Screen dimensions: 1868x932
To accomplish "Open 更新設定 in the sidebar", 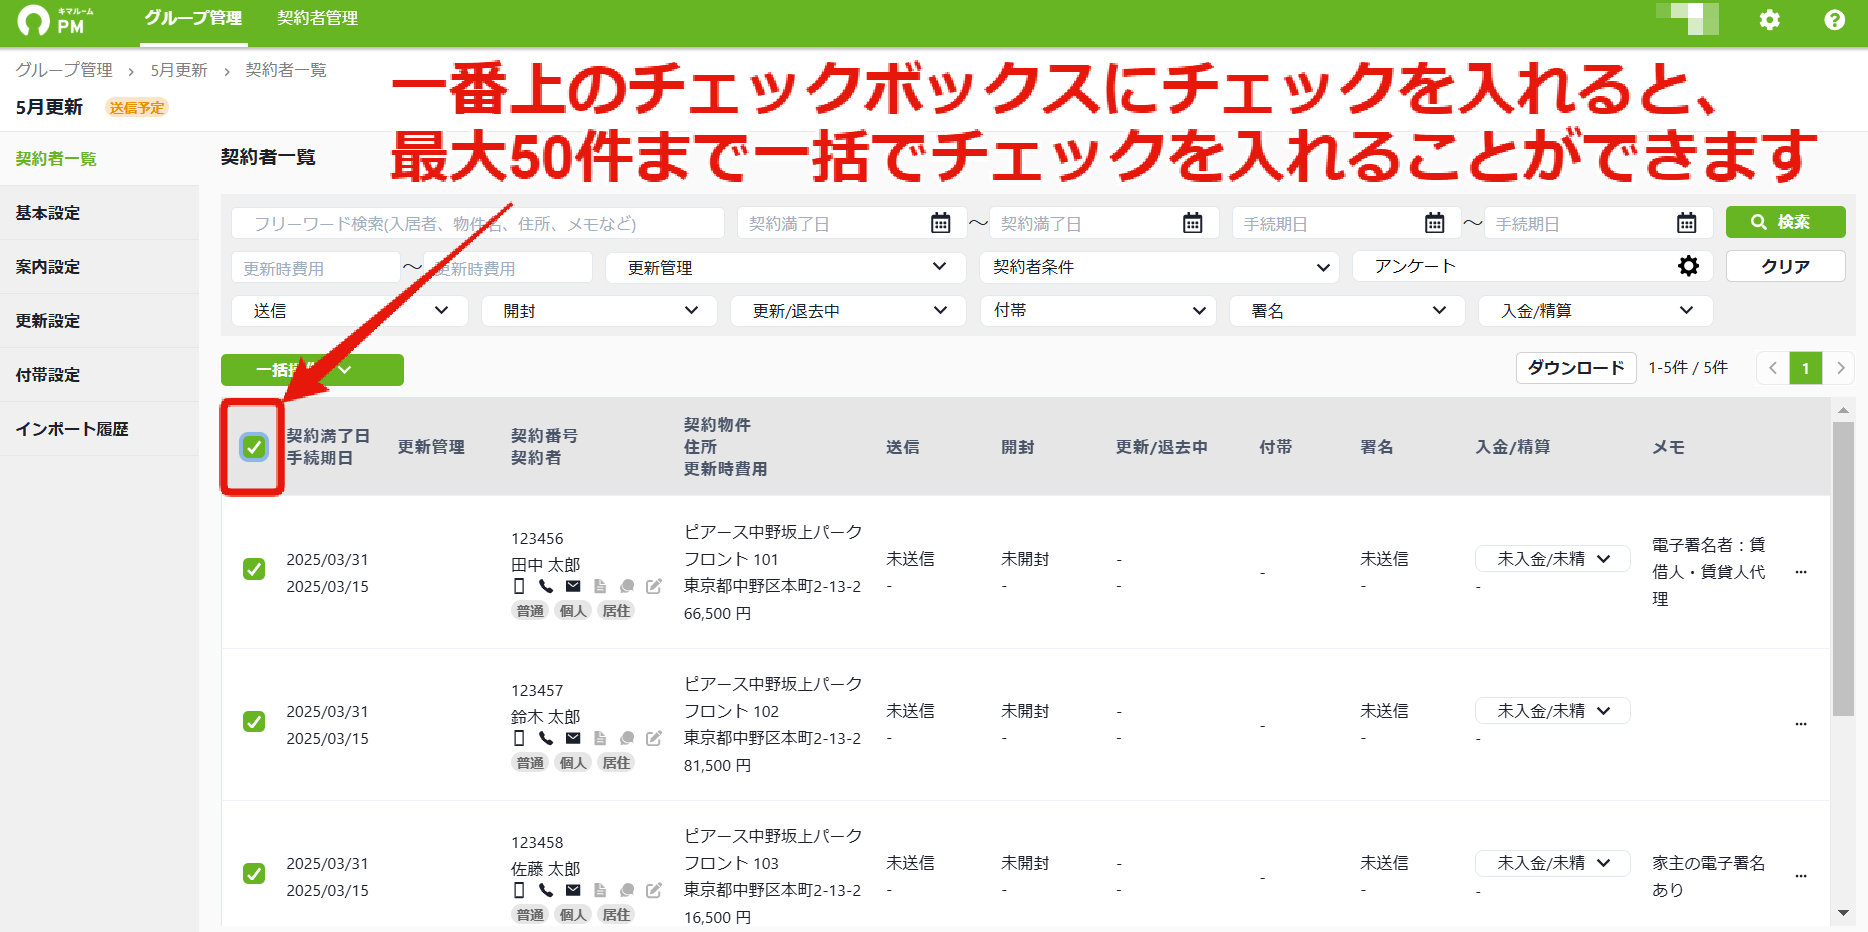I will (x=99, y=321).
